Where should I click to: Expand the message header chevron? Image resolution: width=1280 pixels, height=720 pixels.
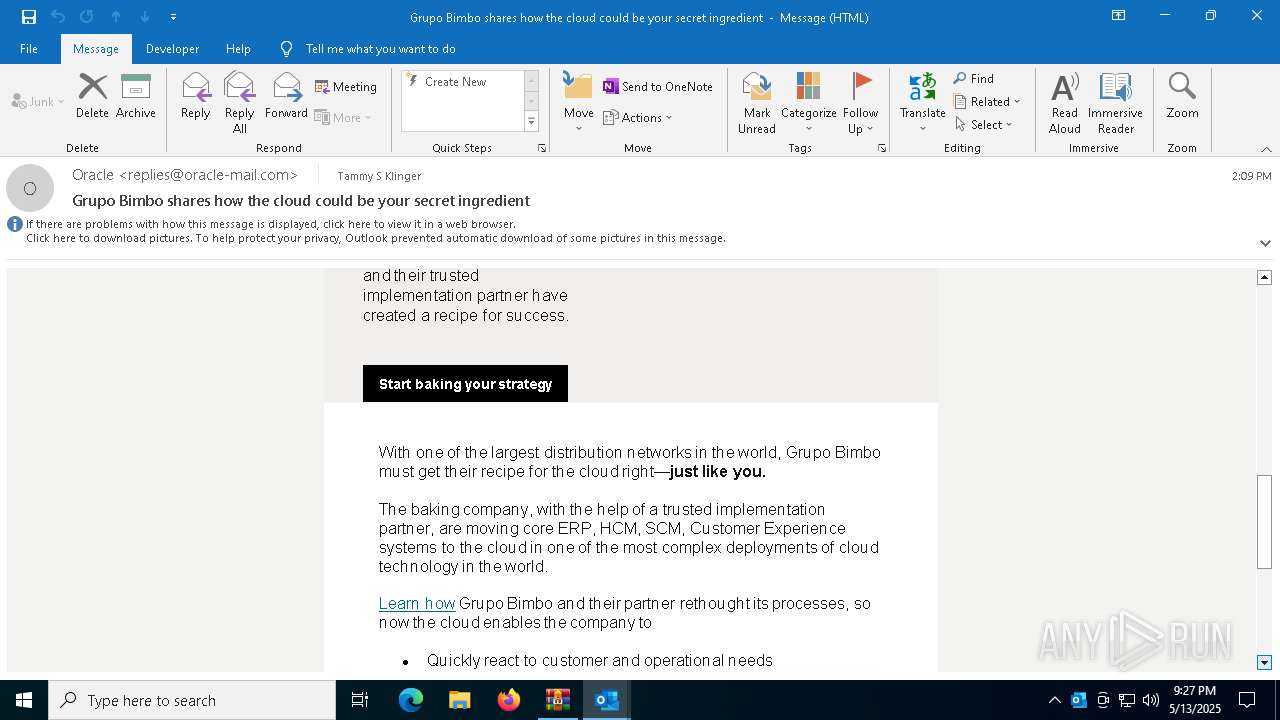[1265, 243]
